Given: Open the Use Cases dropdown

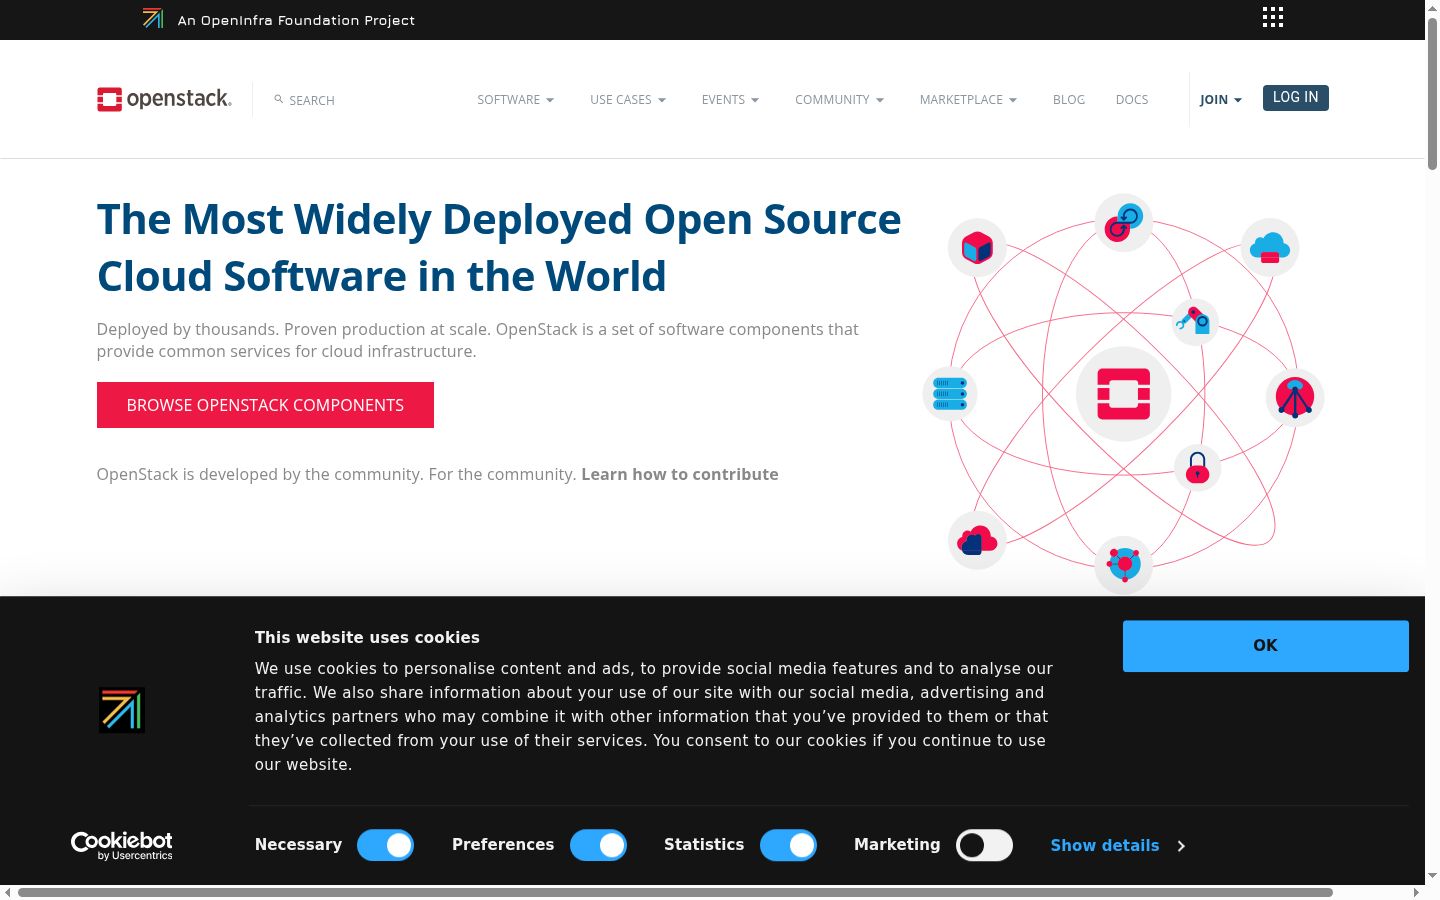Looking at the screenshot, I should 628,100.
